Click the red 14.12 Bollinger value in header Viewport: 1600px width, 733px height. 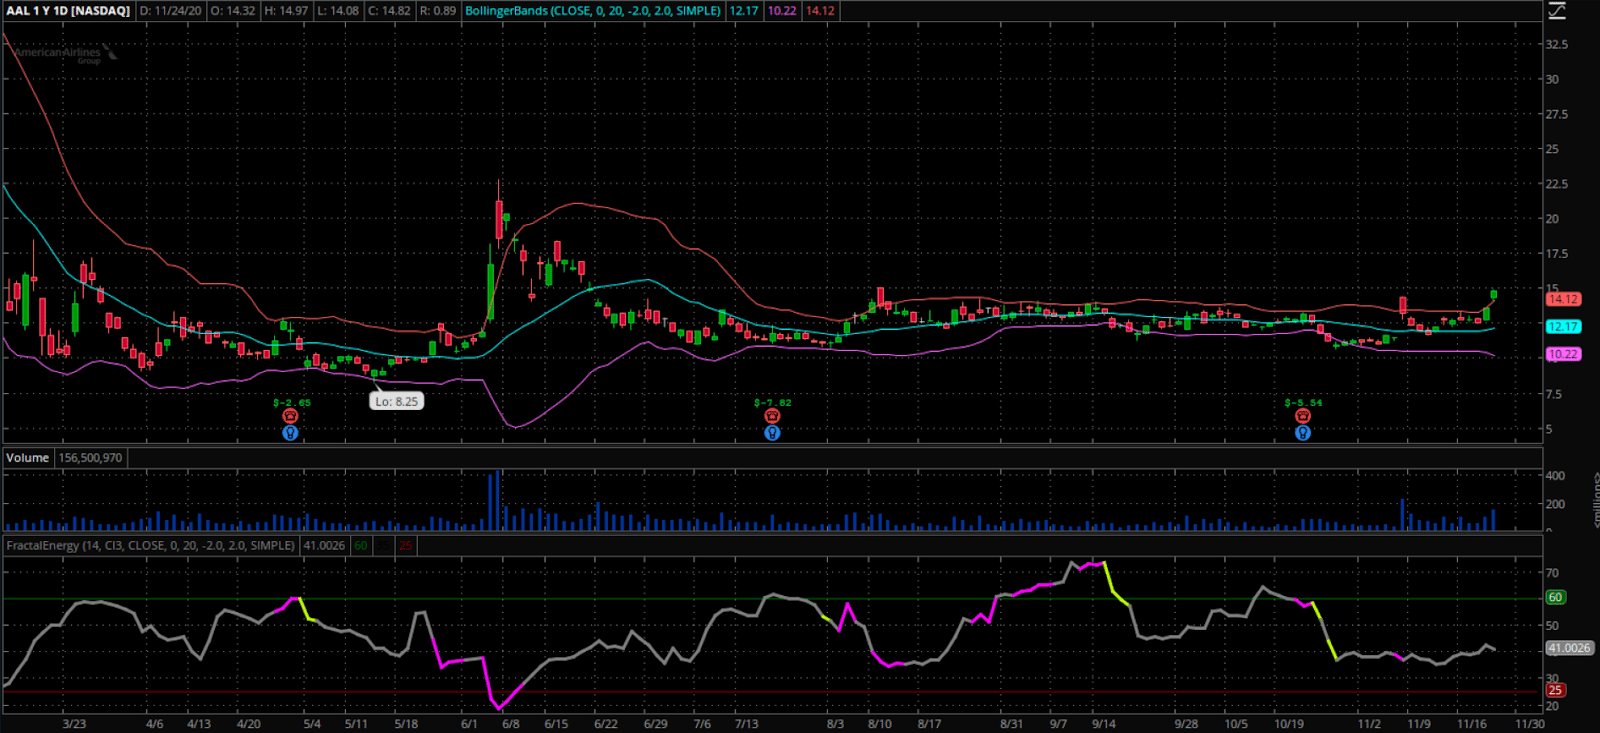point(820,11)
